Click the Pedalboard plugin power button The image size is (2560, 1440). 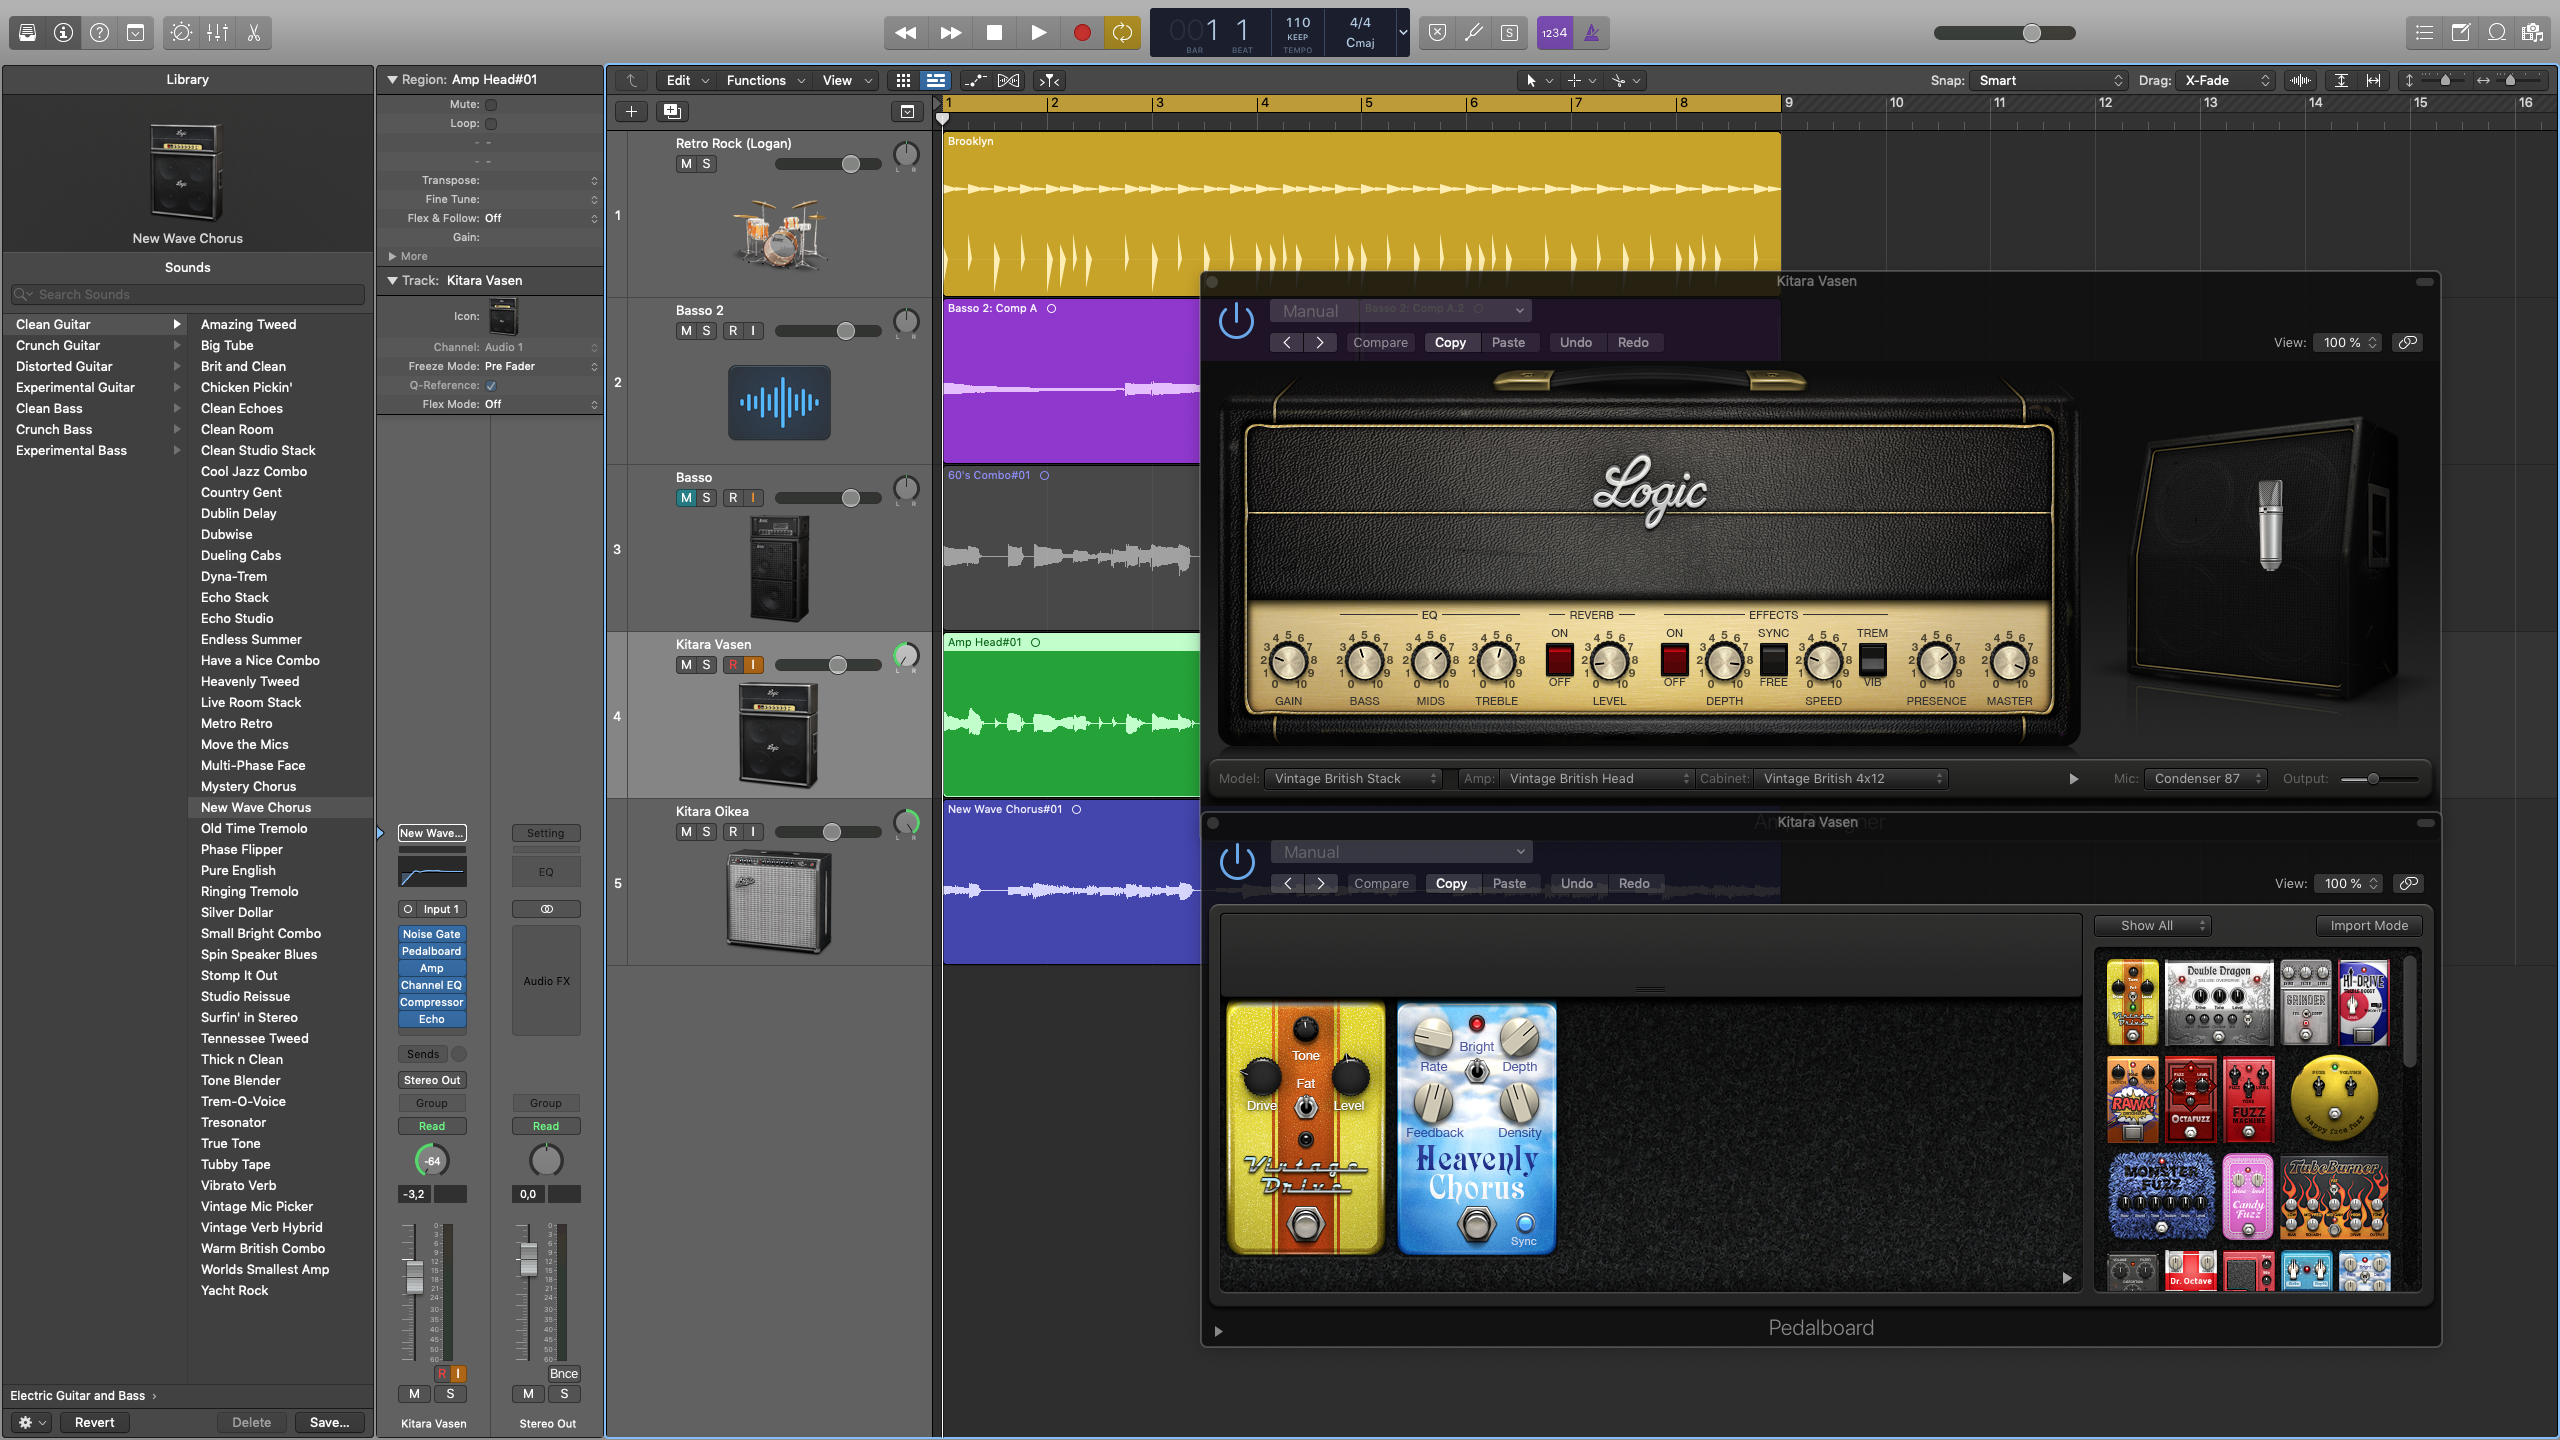click(x=1237, y=862)
